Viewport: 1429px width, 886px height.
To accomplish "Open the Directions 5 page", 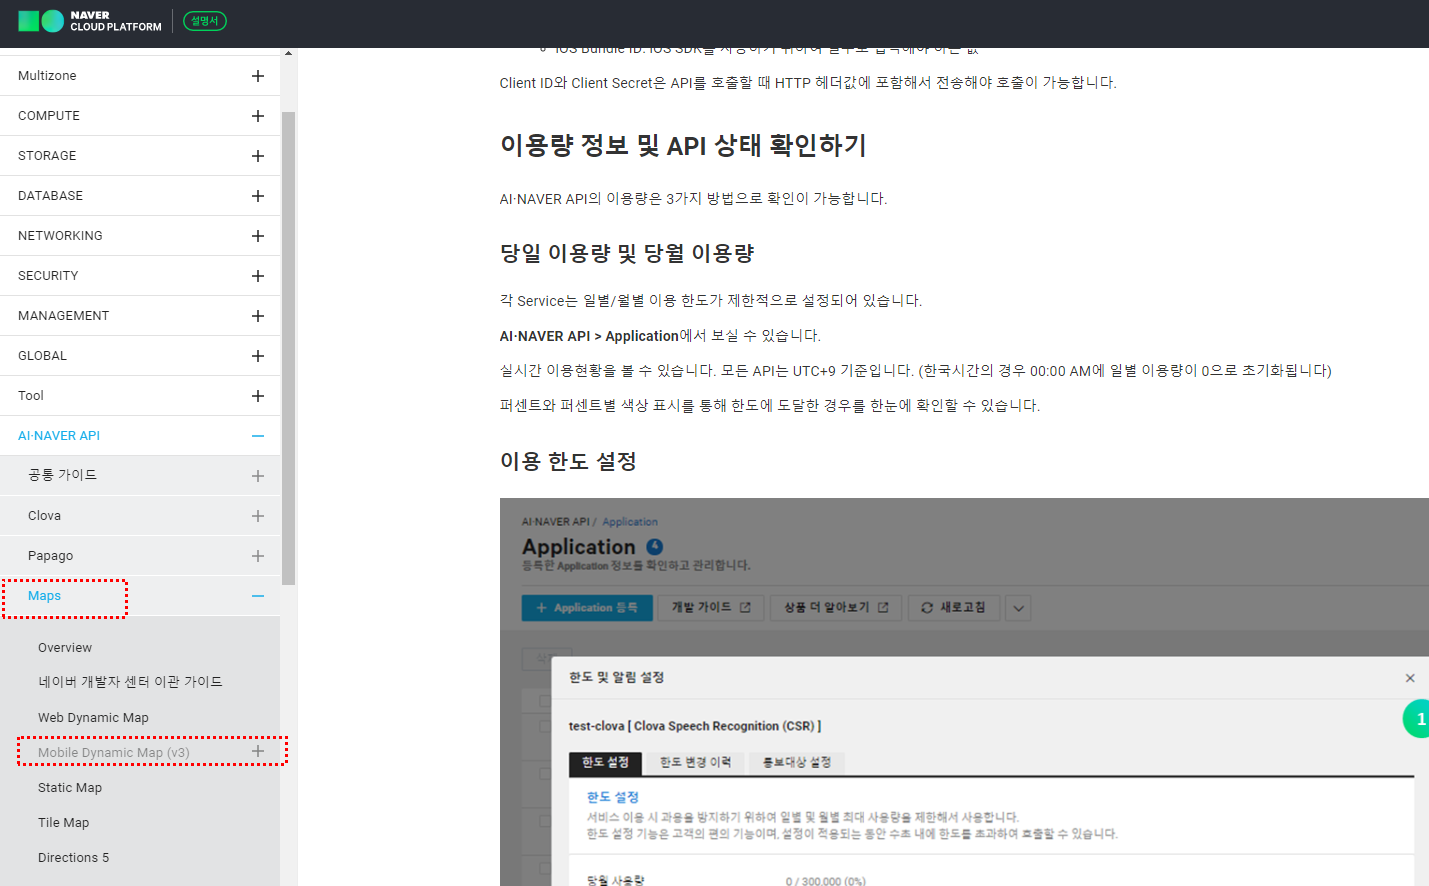I will (73, 858).
